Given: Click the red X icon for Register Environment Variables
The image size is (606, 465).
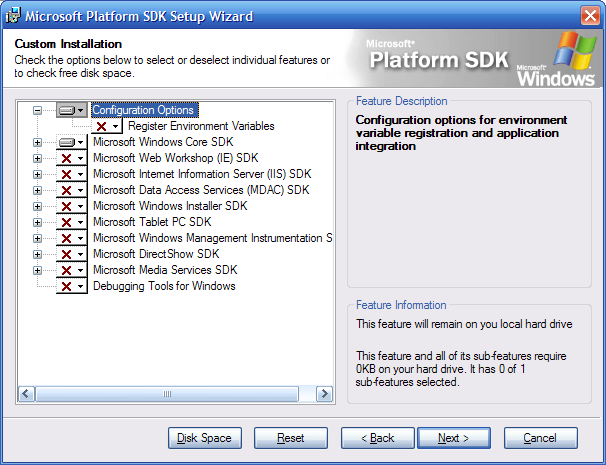Looking at the screenshot, I should pyautogui.click(x=101, y=126).
